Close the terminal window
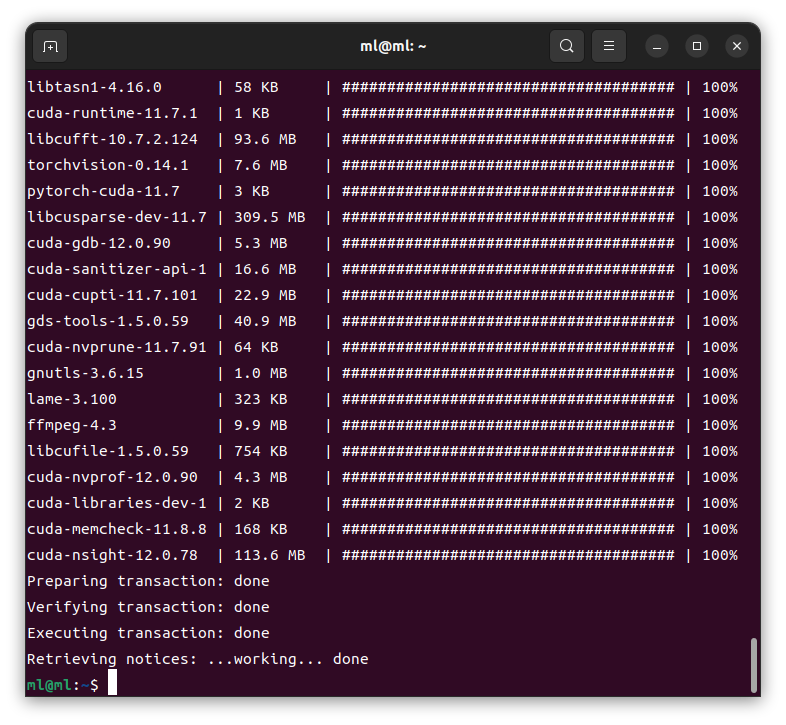Screen dimensions: 786x725 pos(737,46)
